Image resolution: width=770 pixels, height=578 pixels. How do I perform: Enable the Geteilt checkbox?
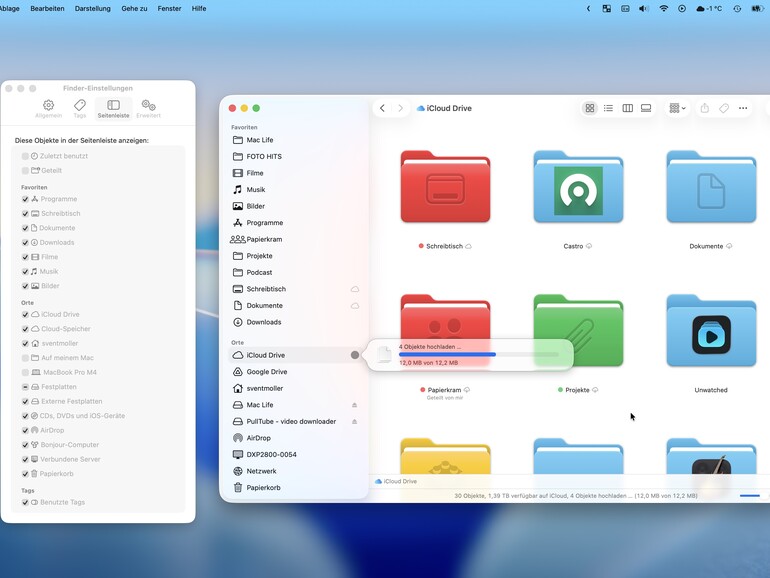tap(25, 170)
